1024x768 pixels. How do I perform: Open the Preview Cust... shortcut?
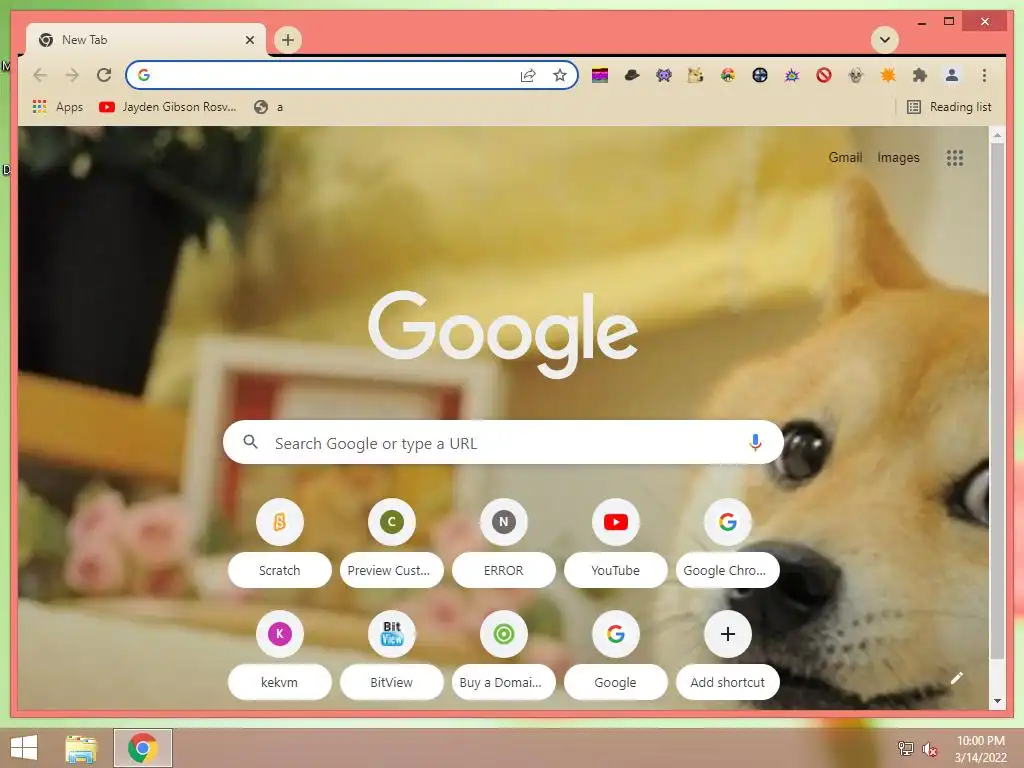coord(391,543)
